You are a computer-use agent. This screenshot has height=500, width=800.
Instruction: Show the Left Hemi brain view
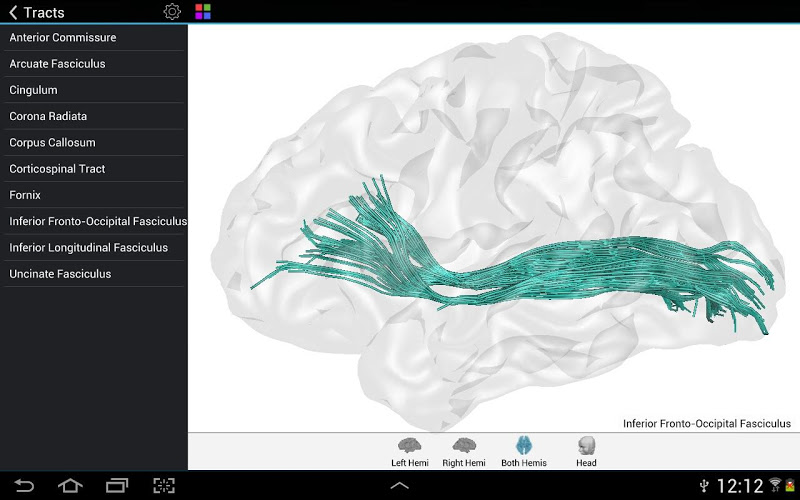click(409, 451)
